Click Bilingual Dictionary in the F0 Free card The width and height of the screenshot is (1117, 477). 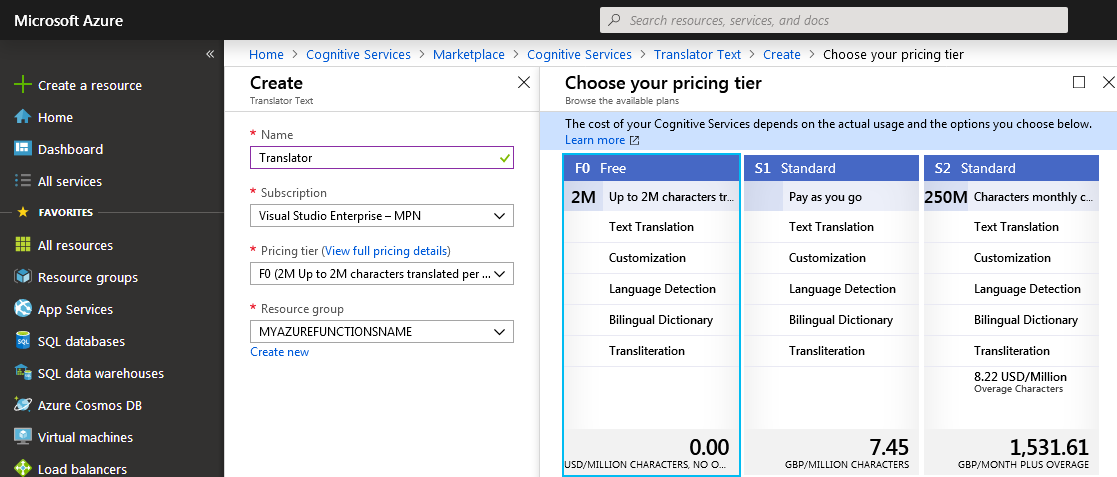(x=661, y=320)
